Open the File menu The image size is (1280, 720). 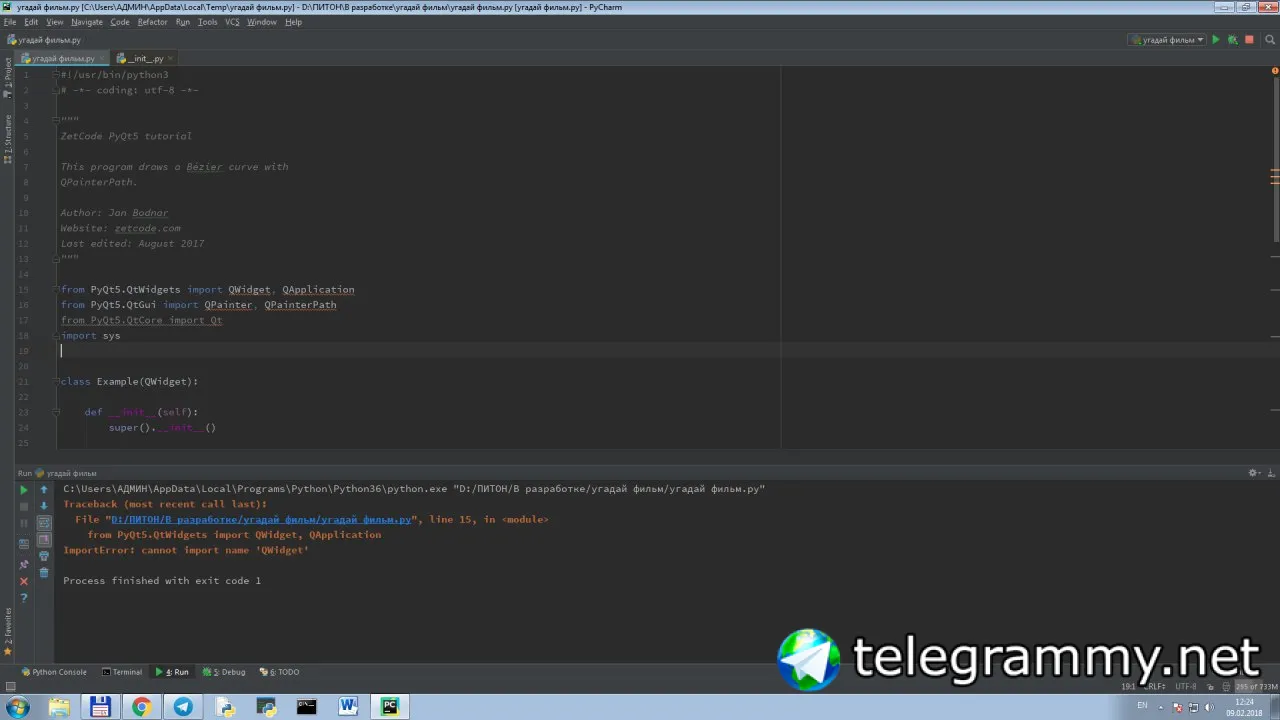10,22
